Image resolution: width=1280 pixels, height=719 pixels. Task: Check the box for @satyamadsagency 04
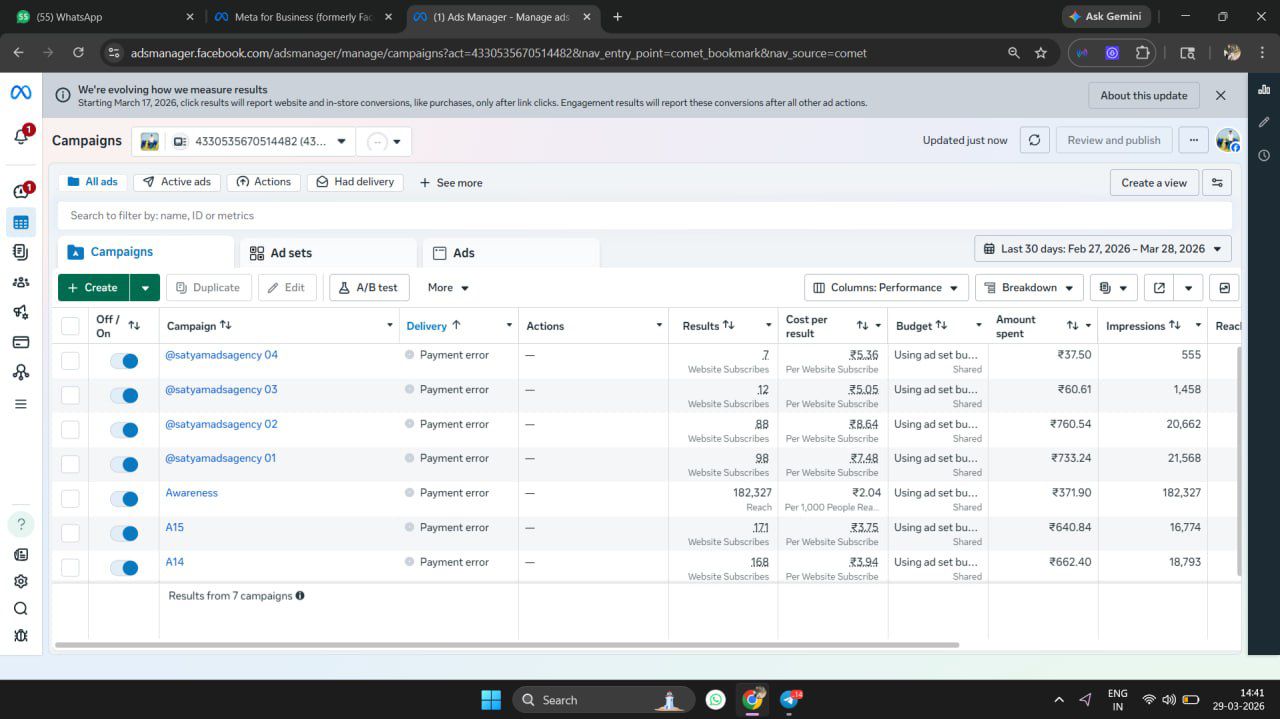[x=70, y=360]
